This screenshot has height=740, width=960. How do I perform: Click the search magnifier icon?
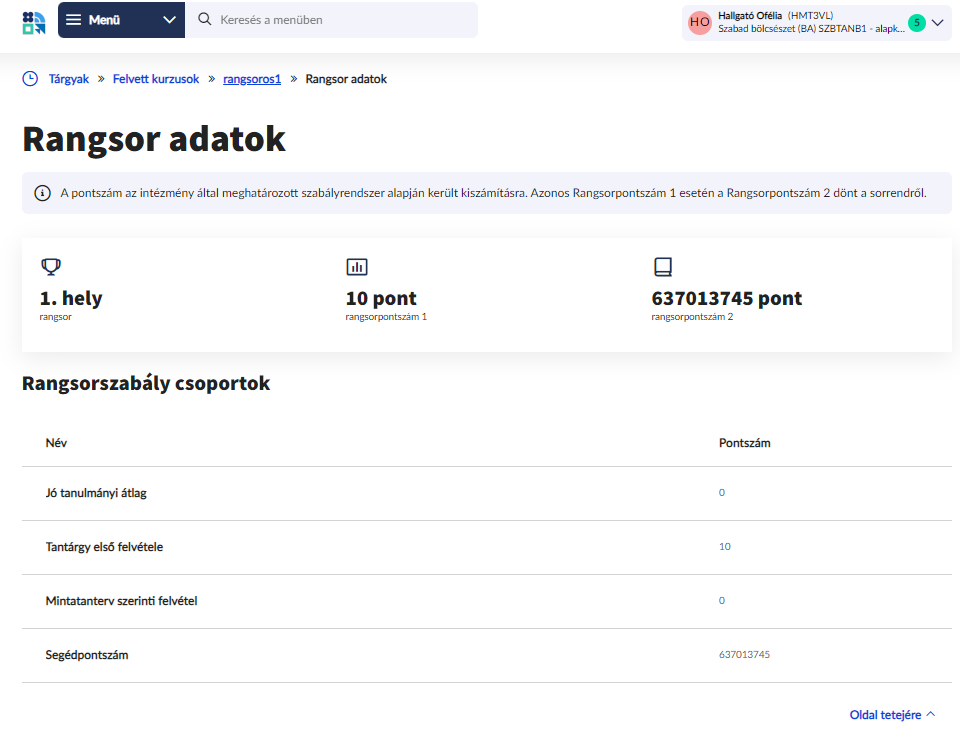click(x=205, y=20)
